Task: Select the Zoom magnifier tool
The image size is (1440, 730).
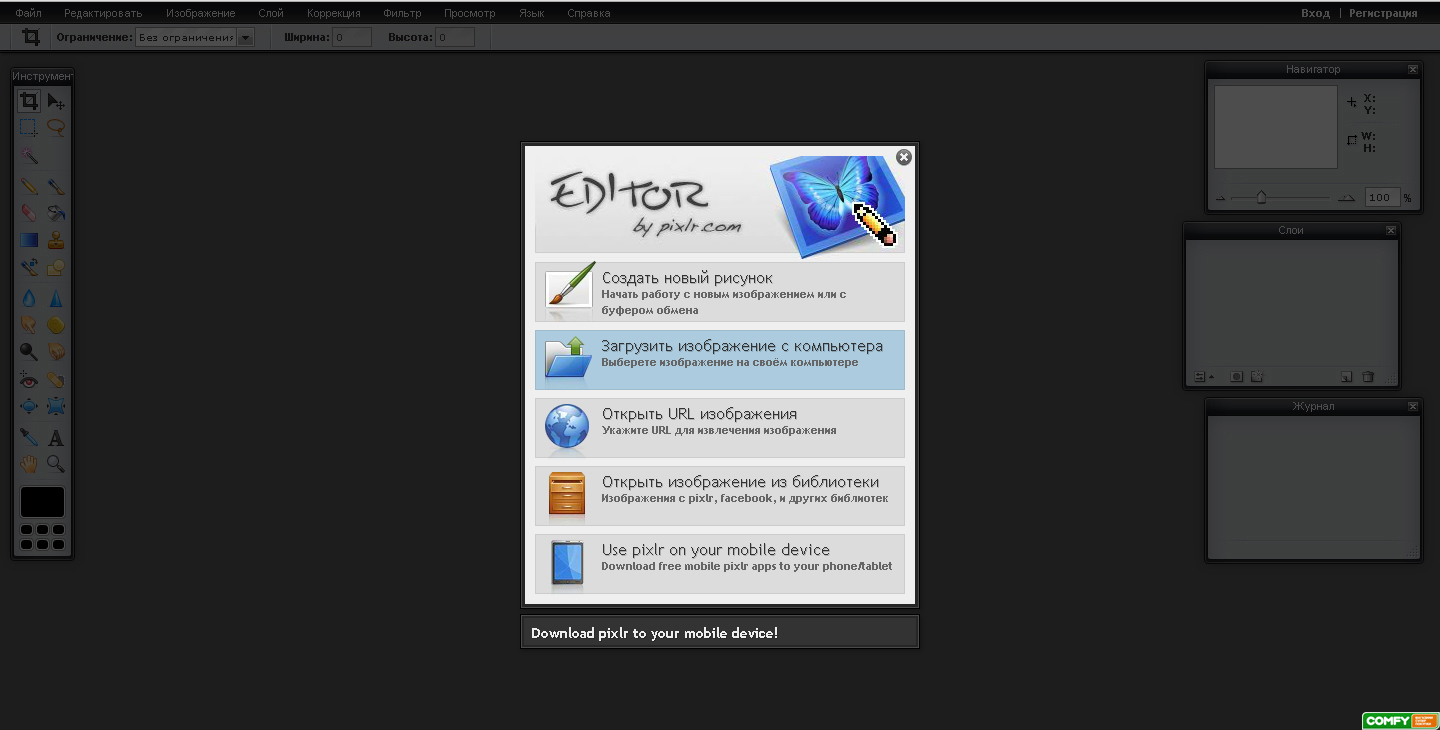Action: point(56,464)
